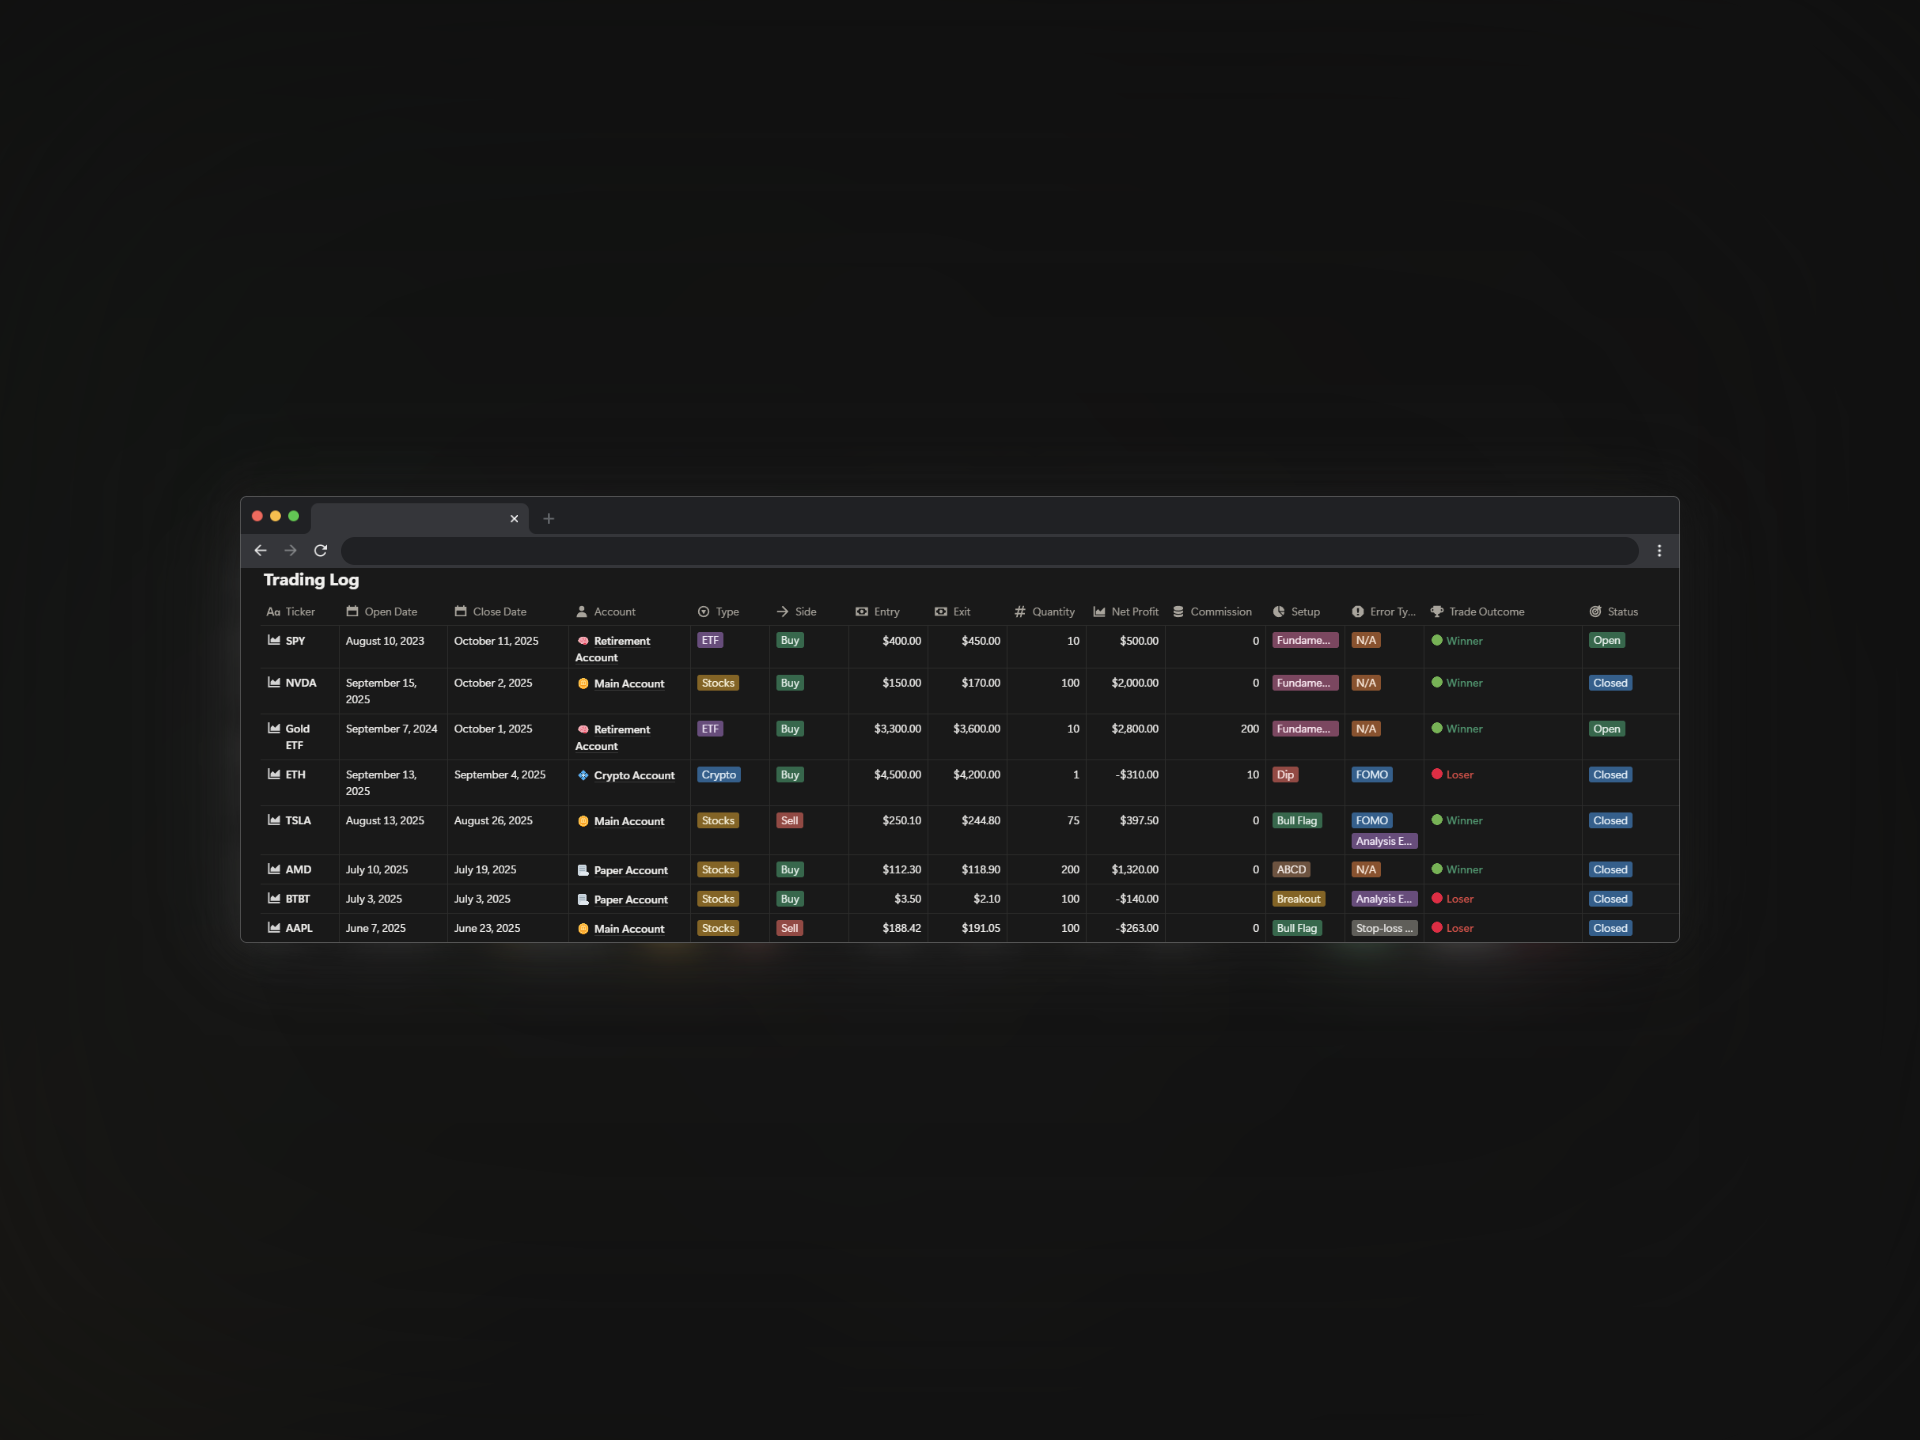The width and height of the screenshot is (1920, 1440).
Task: Click the person icon in Account header
Action: pyautogui.click(x=581, y=611)
